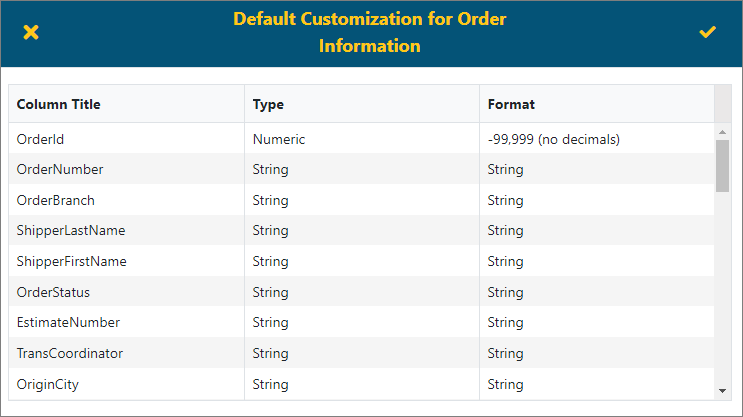The image size is (743, 417).
Task: Open the -99,999 format for OrderId
Action: click(553, 139)
